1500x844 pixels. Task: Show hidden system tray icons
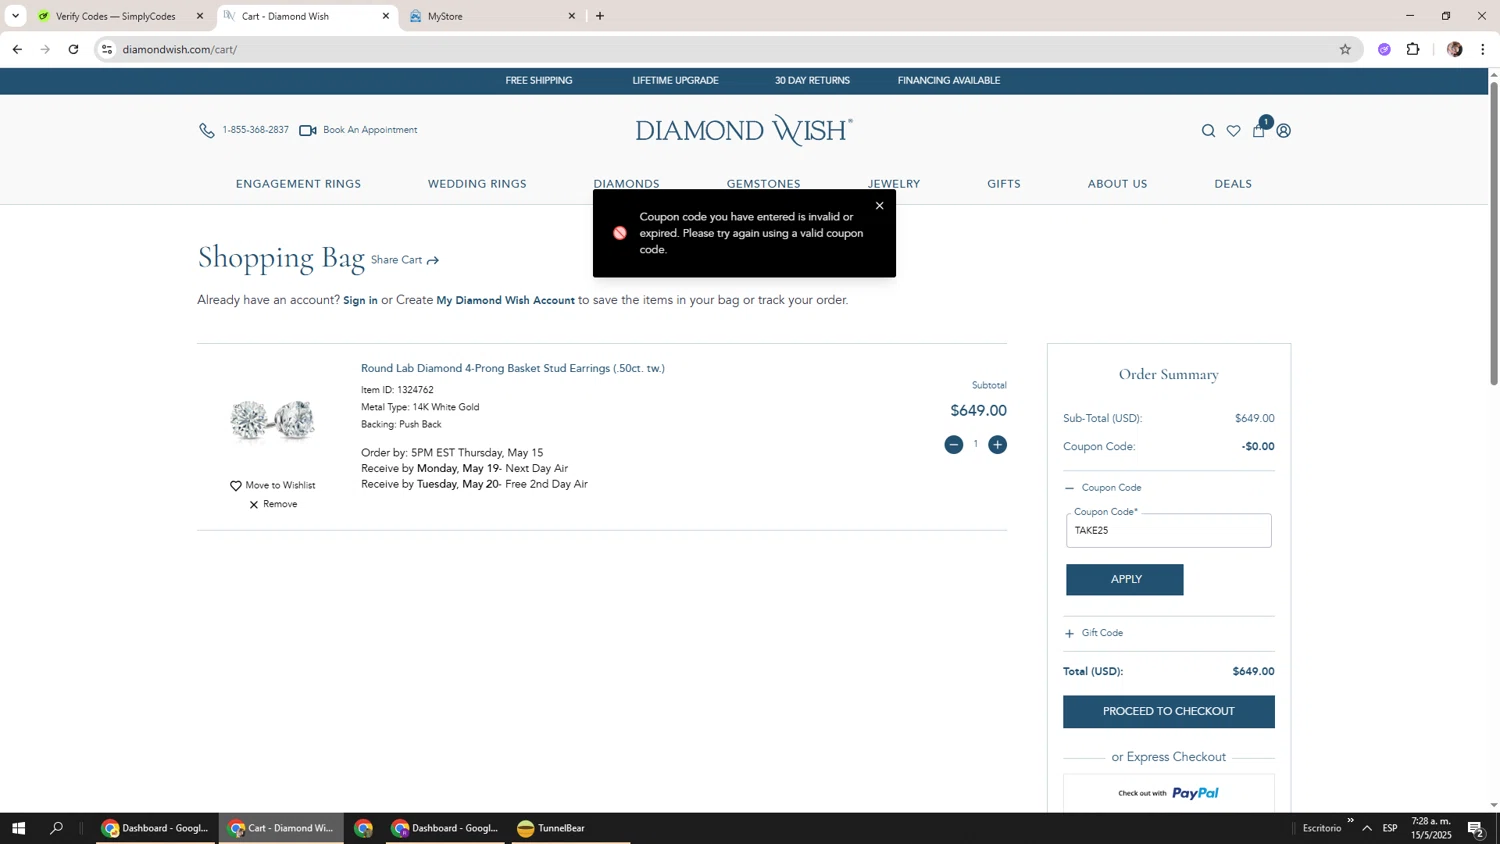[1367, 828]
